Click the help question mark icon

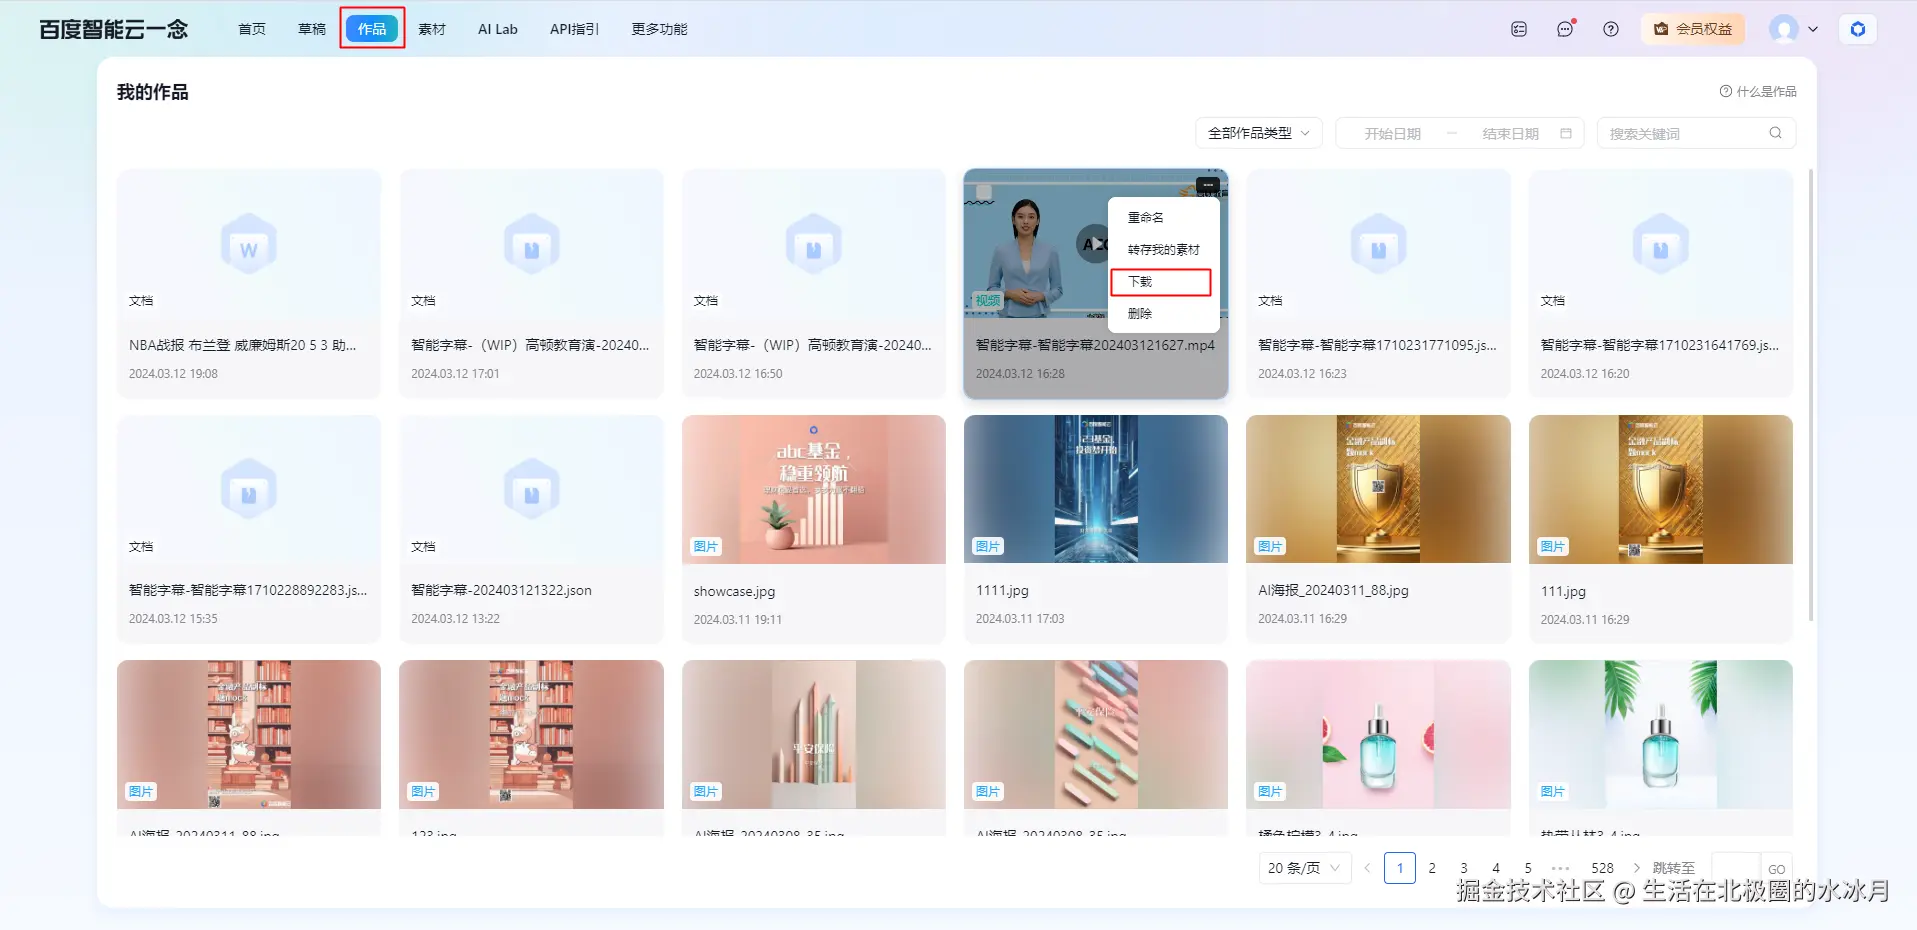[x=1610, y=29]
